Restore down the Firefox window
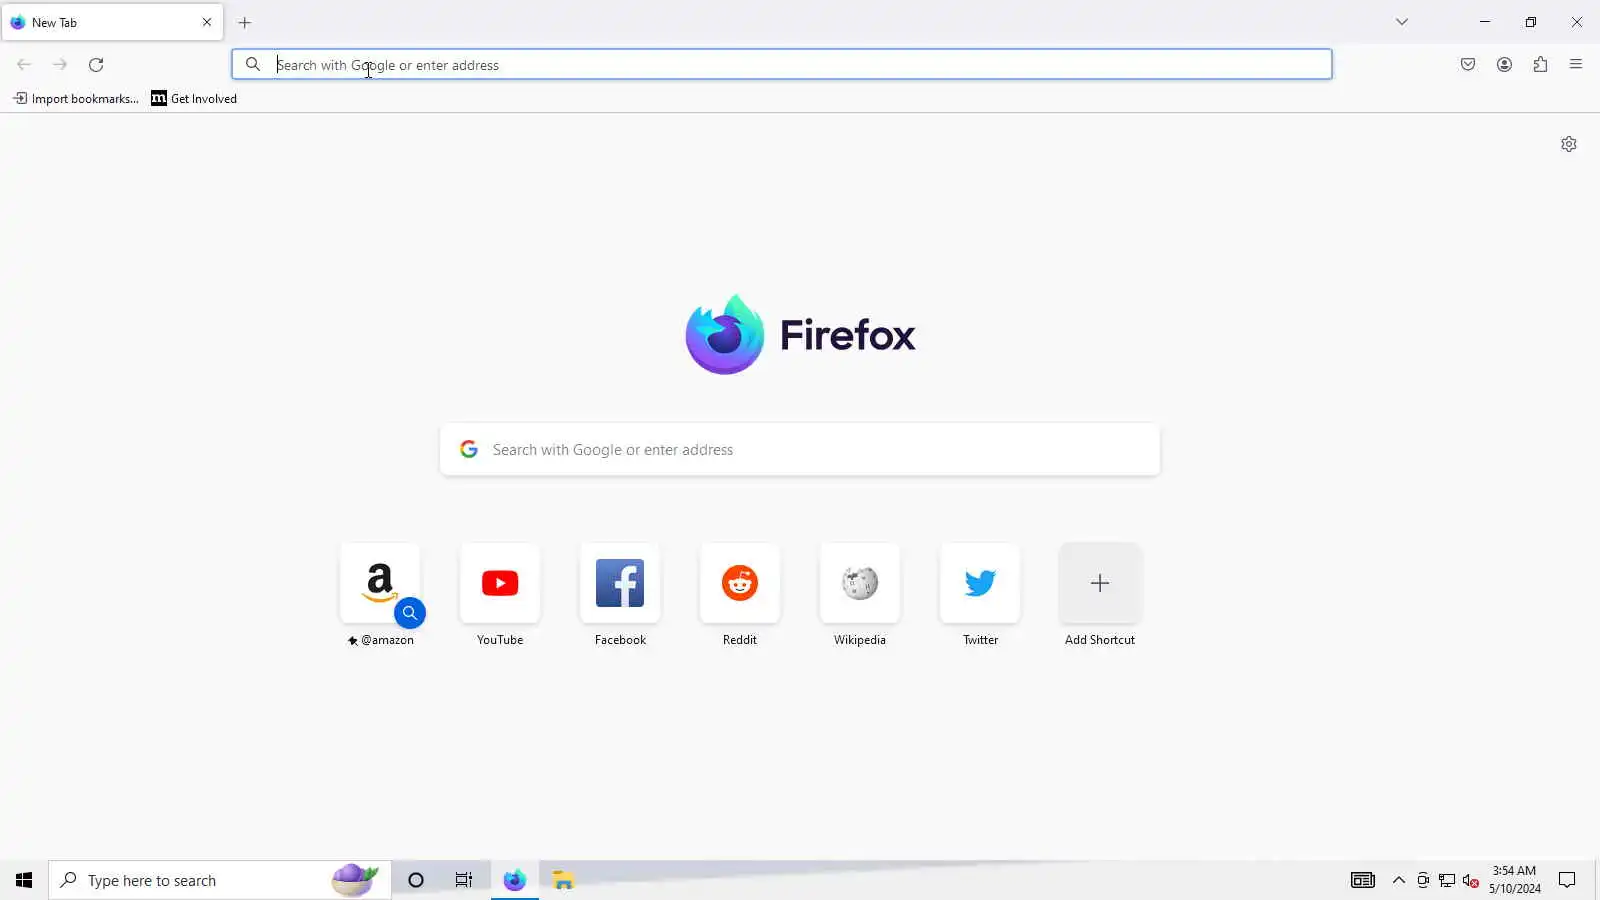The image size is (1600, 900). (1531, 22)
